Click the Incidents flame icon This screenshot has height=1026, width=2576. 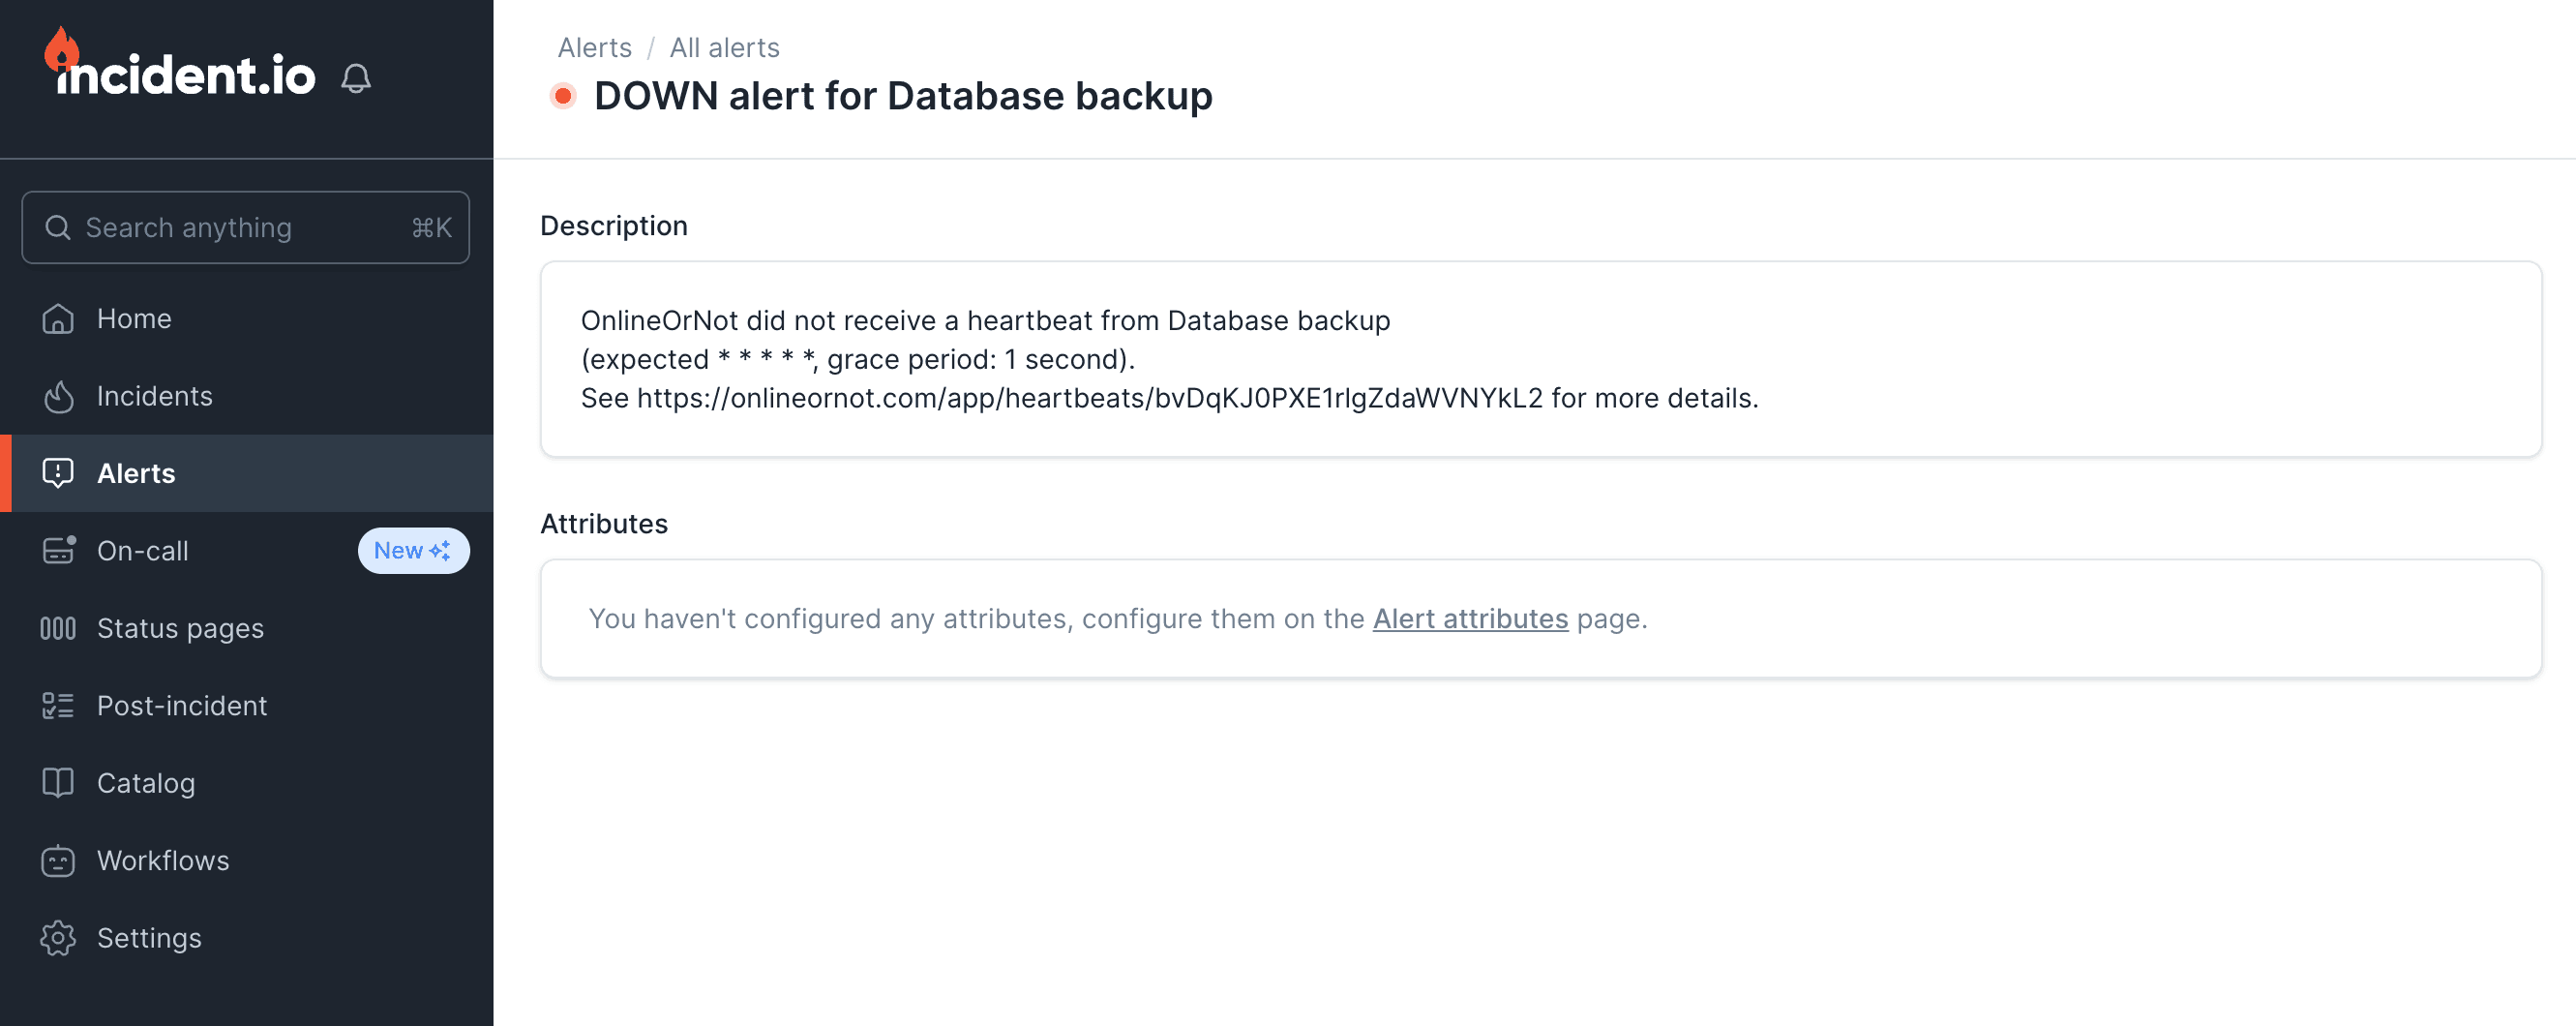coord(59,396)
